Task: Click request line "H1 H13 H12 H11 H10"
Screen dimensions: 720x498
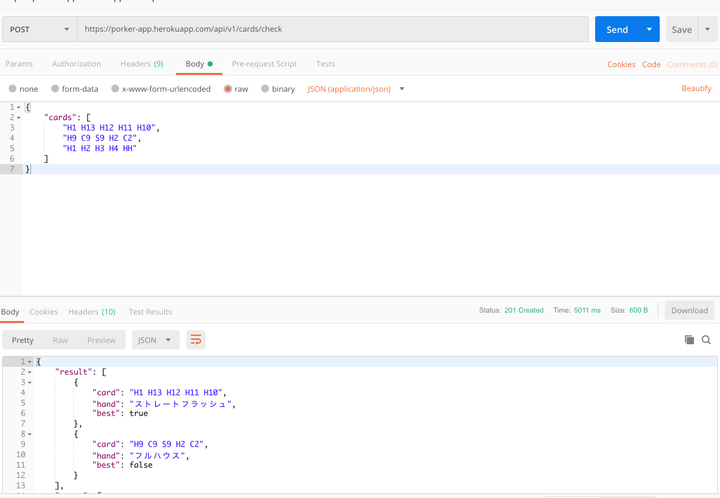Action: tap(111, 128)
